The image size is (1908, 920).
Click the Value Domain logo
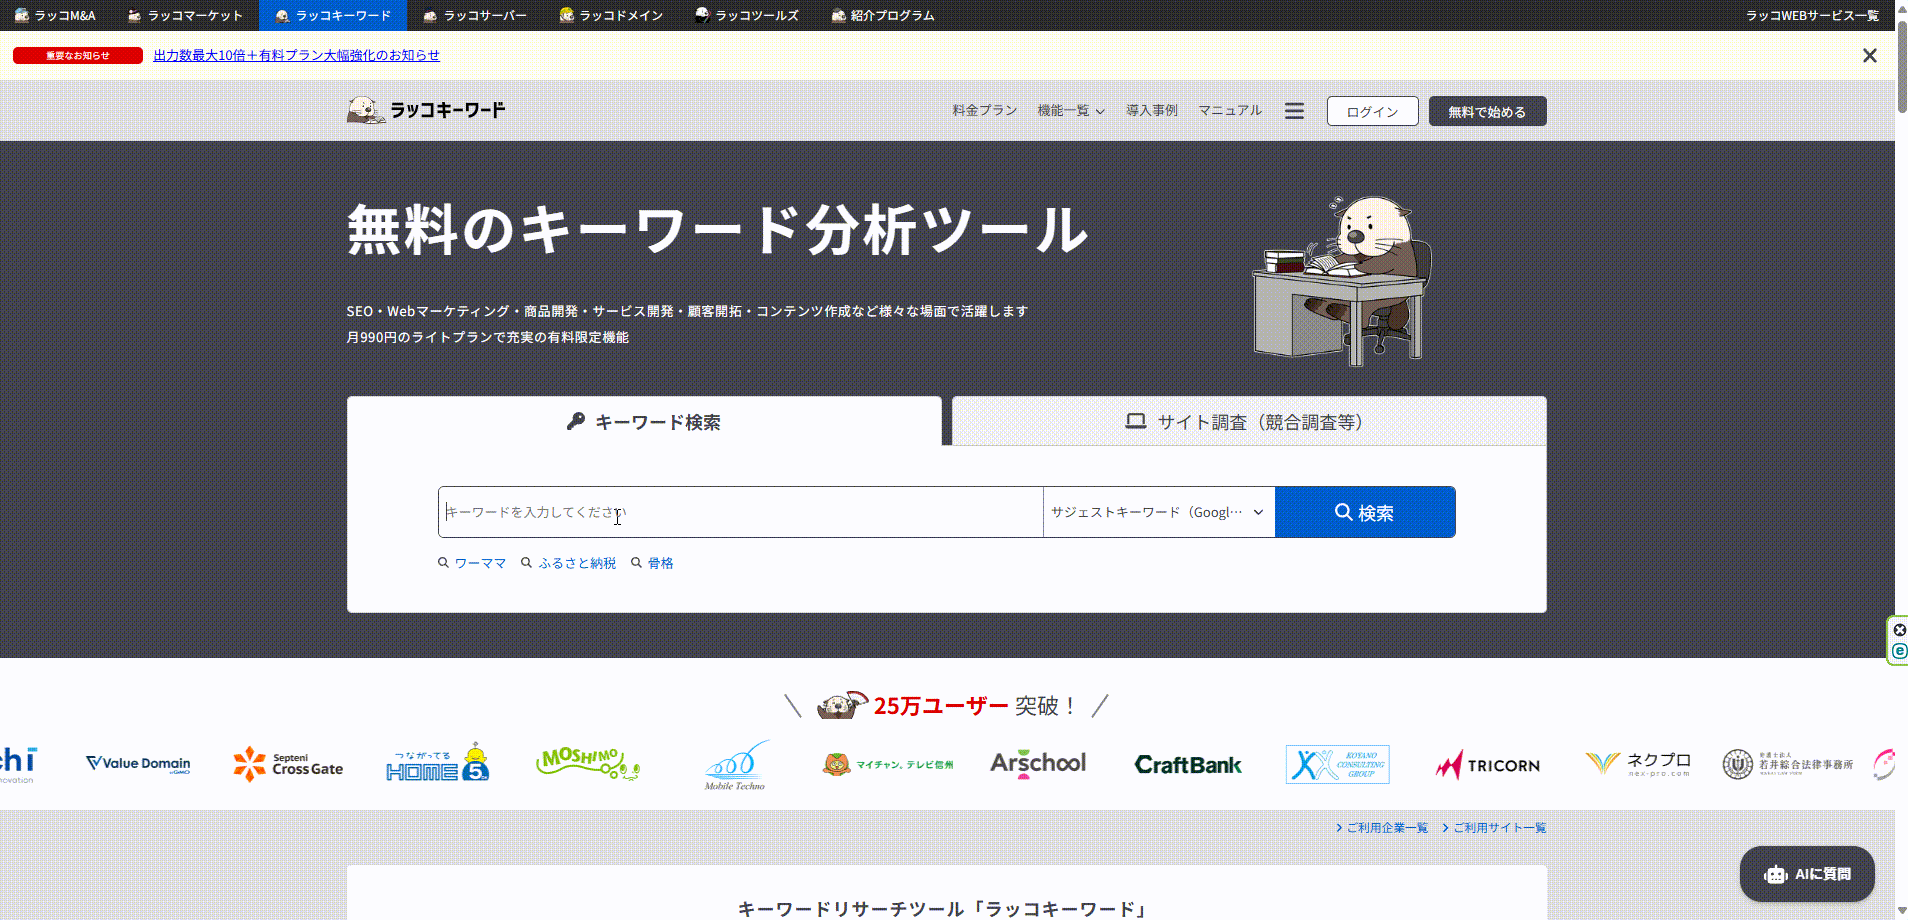click(138, 764)
